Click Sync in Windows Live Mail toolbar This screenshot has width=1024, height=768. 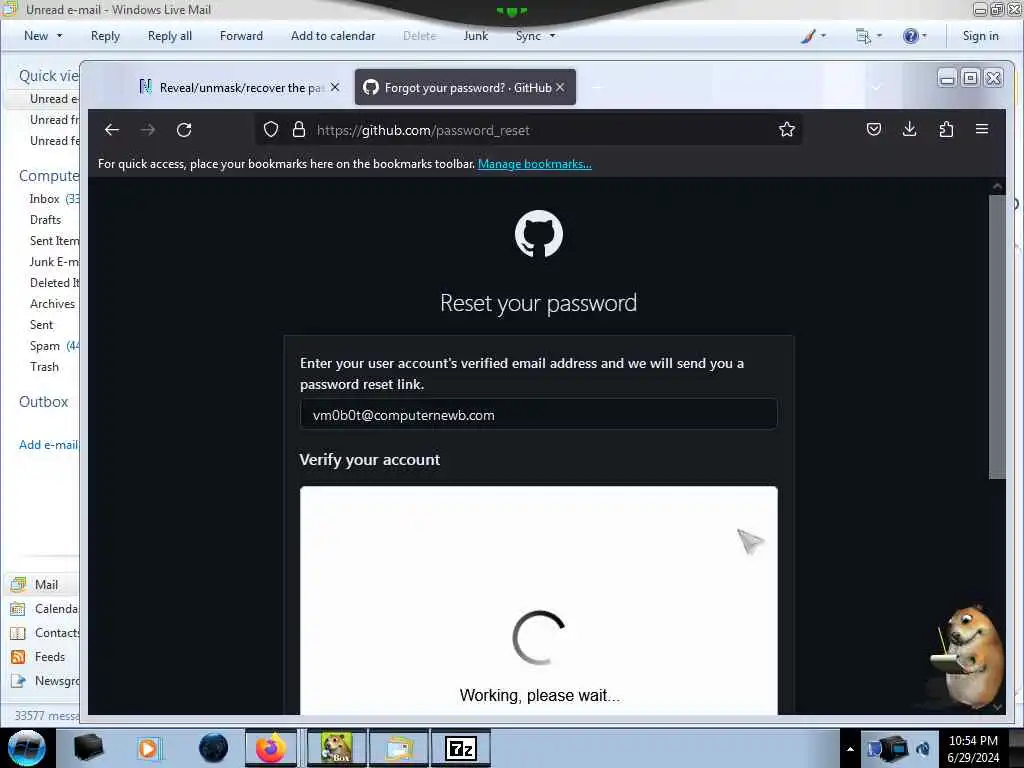(528, 36)
